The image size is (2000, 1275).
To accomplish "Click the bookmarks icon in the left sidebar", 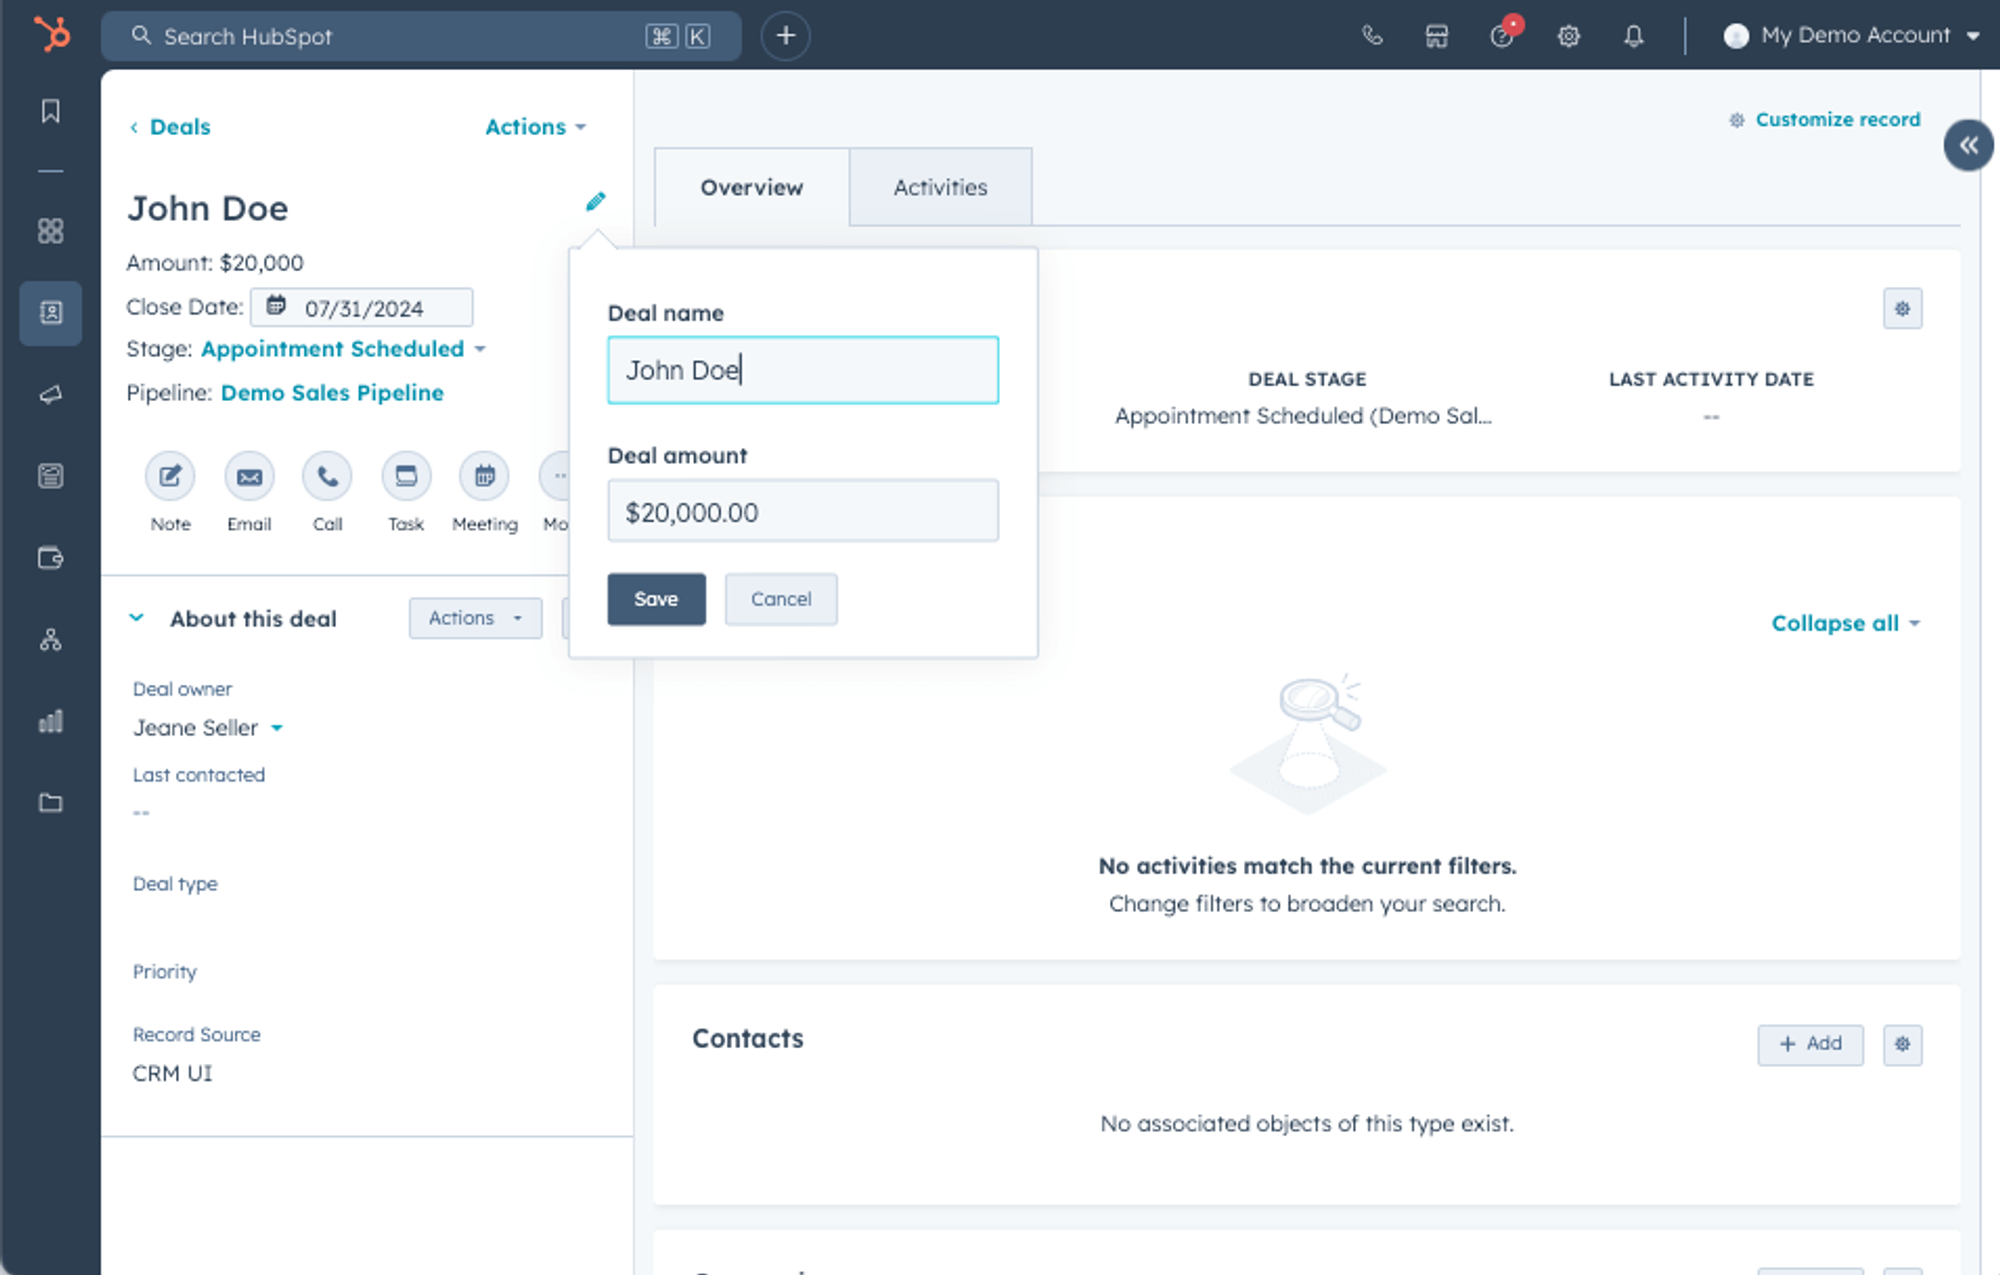I will click(51, 111).
